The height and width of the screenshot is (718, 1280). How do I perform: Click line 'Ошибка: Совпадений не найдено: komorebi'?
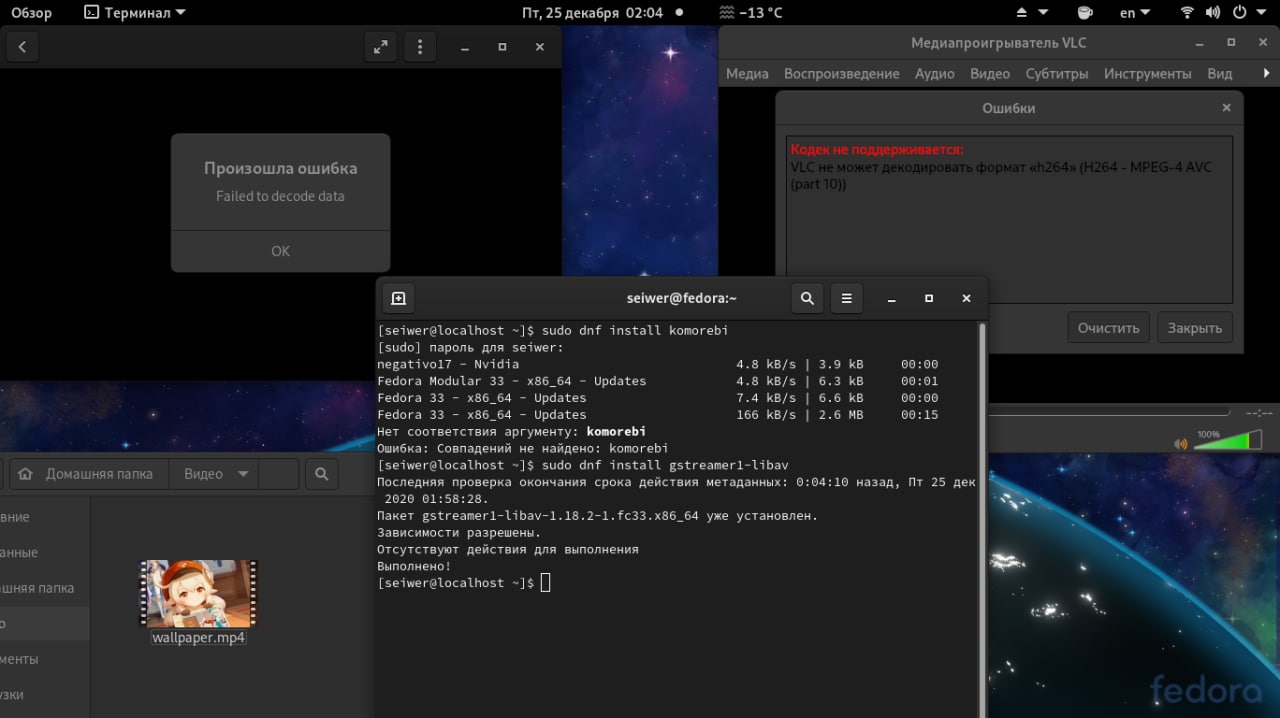(522, 449)
